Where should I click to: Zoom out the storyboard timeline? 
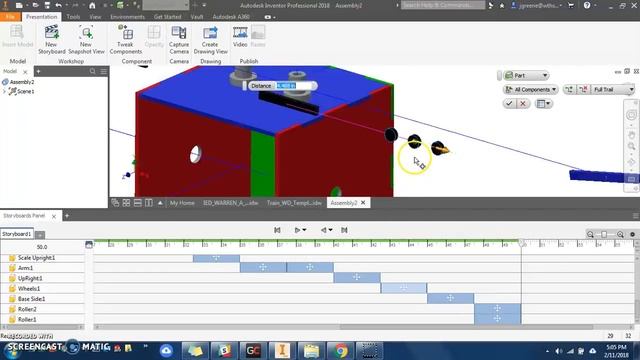pos(590,234)
